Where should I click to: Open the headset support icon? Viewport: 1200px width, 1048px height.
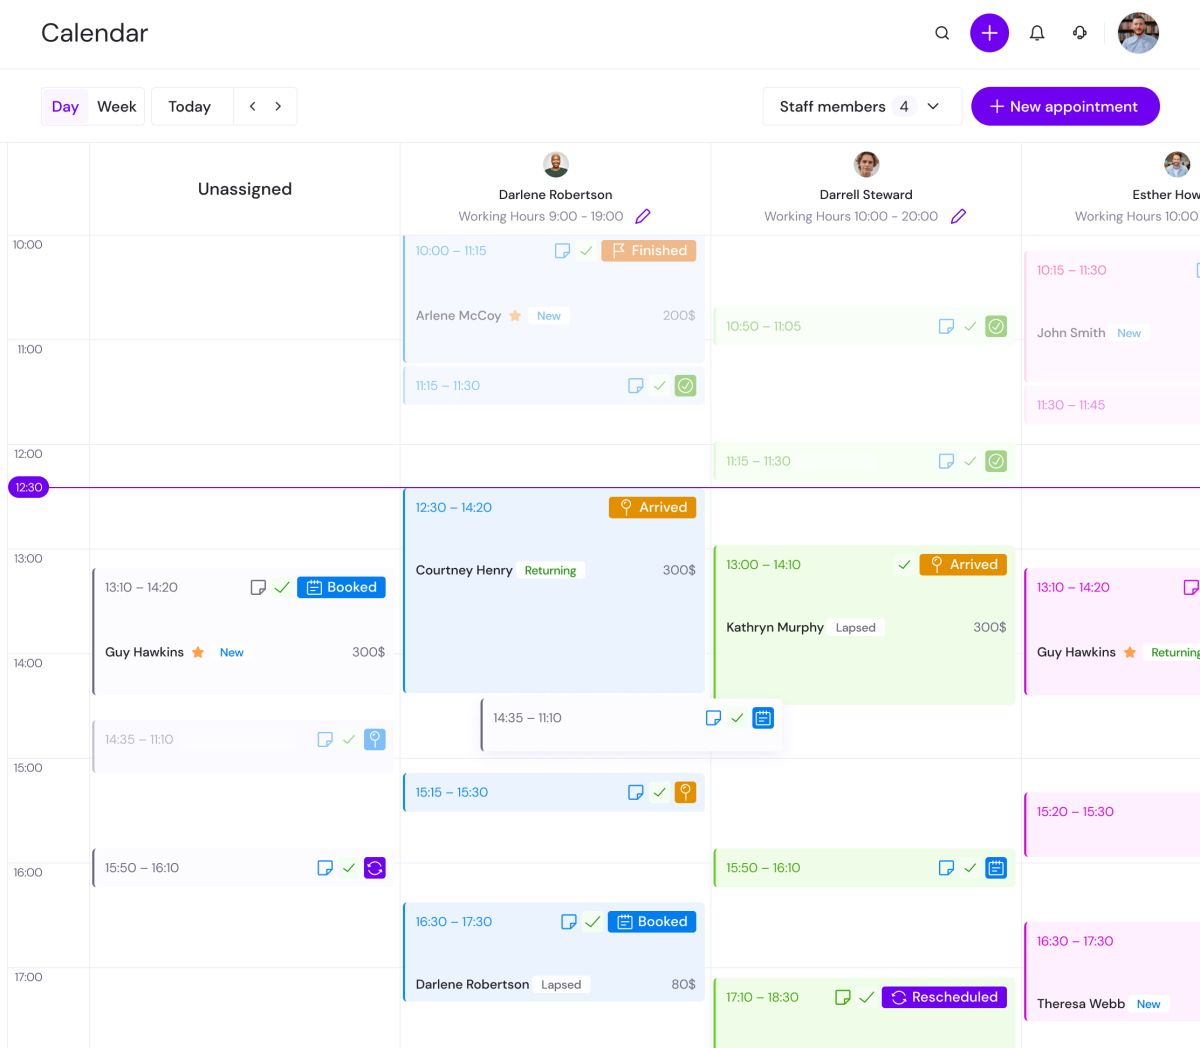[1080, 33]
